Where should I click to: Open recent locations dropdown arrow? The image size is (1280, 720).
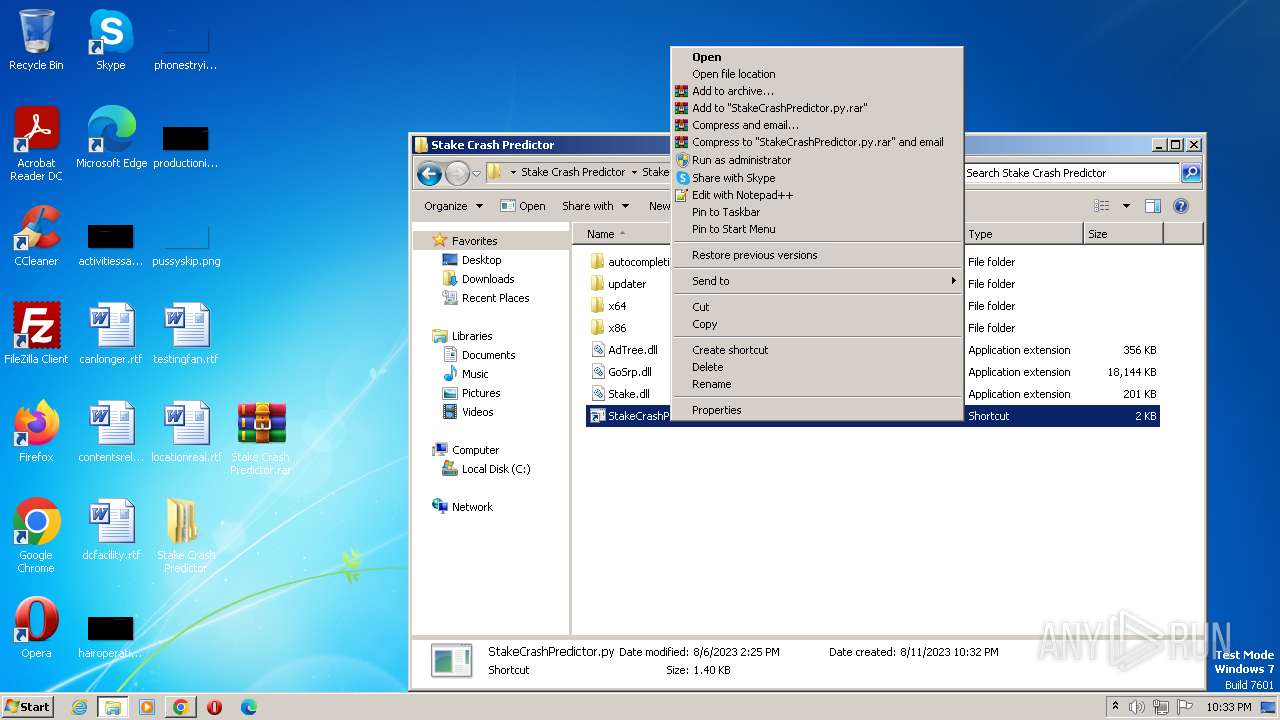[x=476, y=173]
